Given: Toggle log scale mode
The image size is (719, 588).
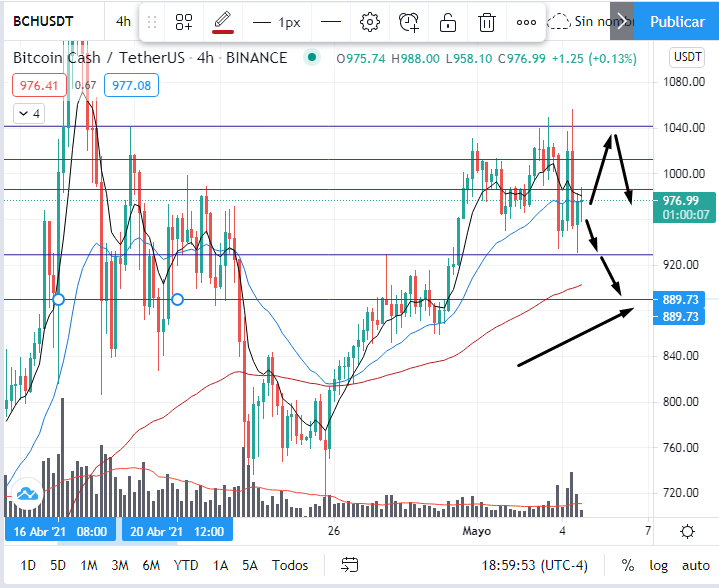Looking at the screenshot, I should (x=658, y=565).
